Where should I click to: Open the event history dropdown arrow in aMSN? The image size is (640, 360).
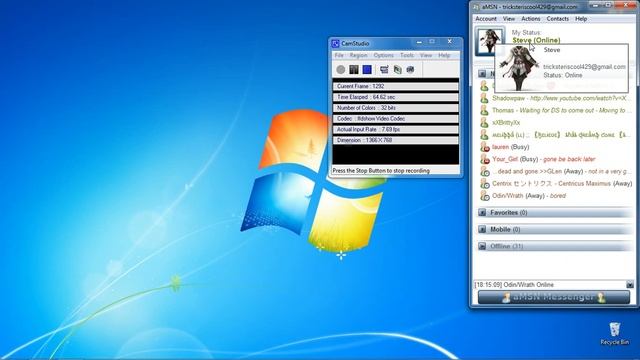pyautogui.click(x=630, y=284)
